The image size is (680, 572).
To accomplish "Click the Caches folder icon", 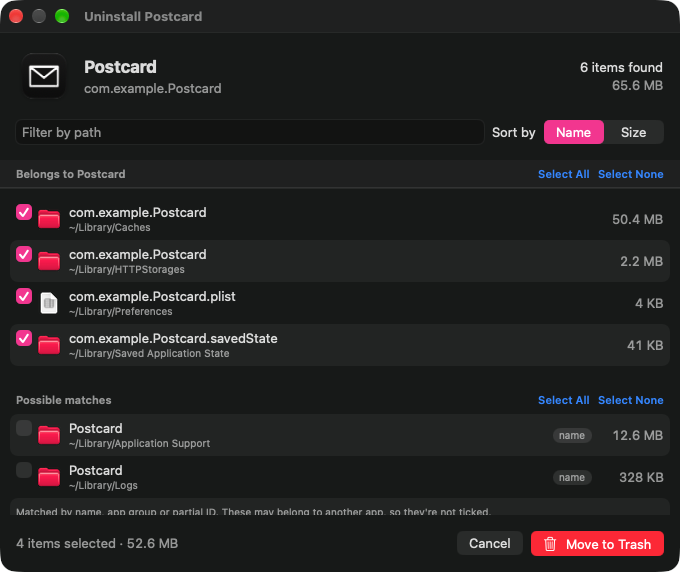I will (49, 219).
